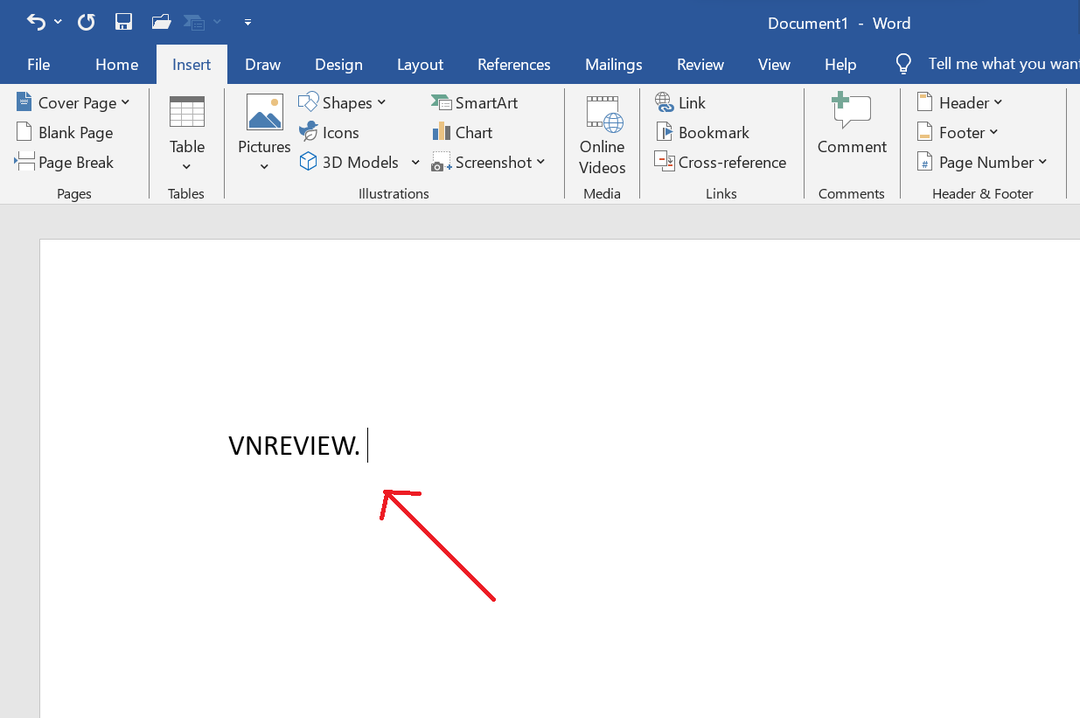
Task: Add a Bookmark
Action: pos(702,132)
